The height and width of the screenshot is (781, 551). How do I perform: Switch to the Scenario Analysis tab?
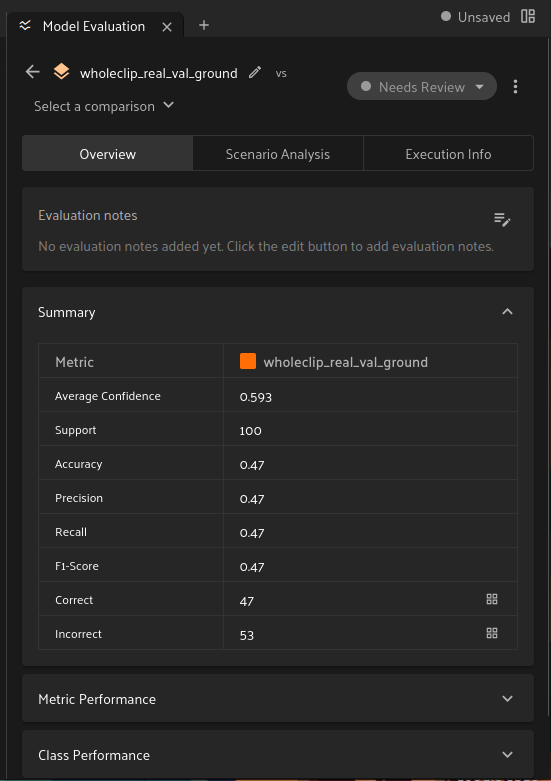pyautogui.click(x=278, y=154)
